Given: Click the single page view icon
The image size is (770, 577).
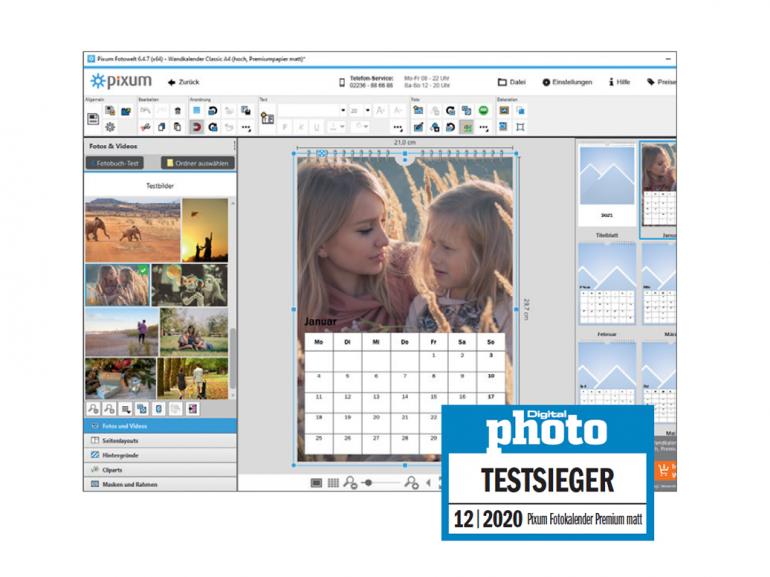Looking at the screenshot, I should click(x=317, y=483).
